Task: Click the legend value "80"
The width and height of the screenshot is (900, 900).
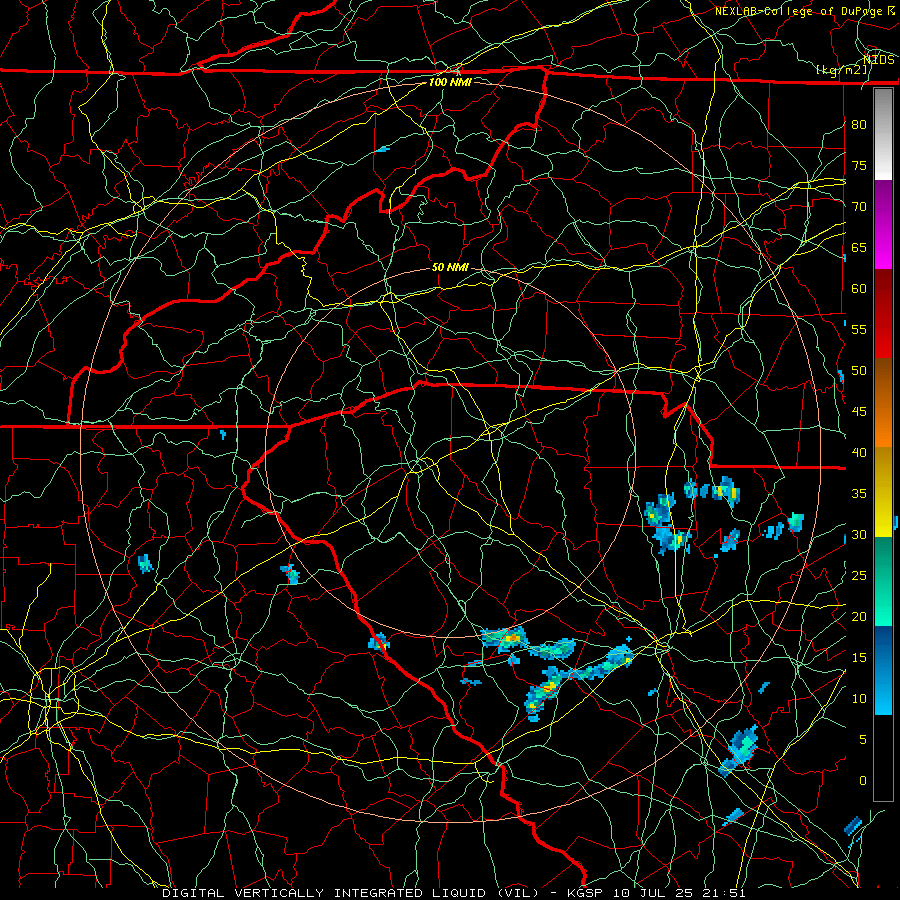Action: [859, 125]
